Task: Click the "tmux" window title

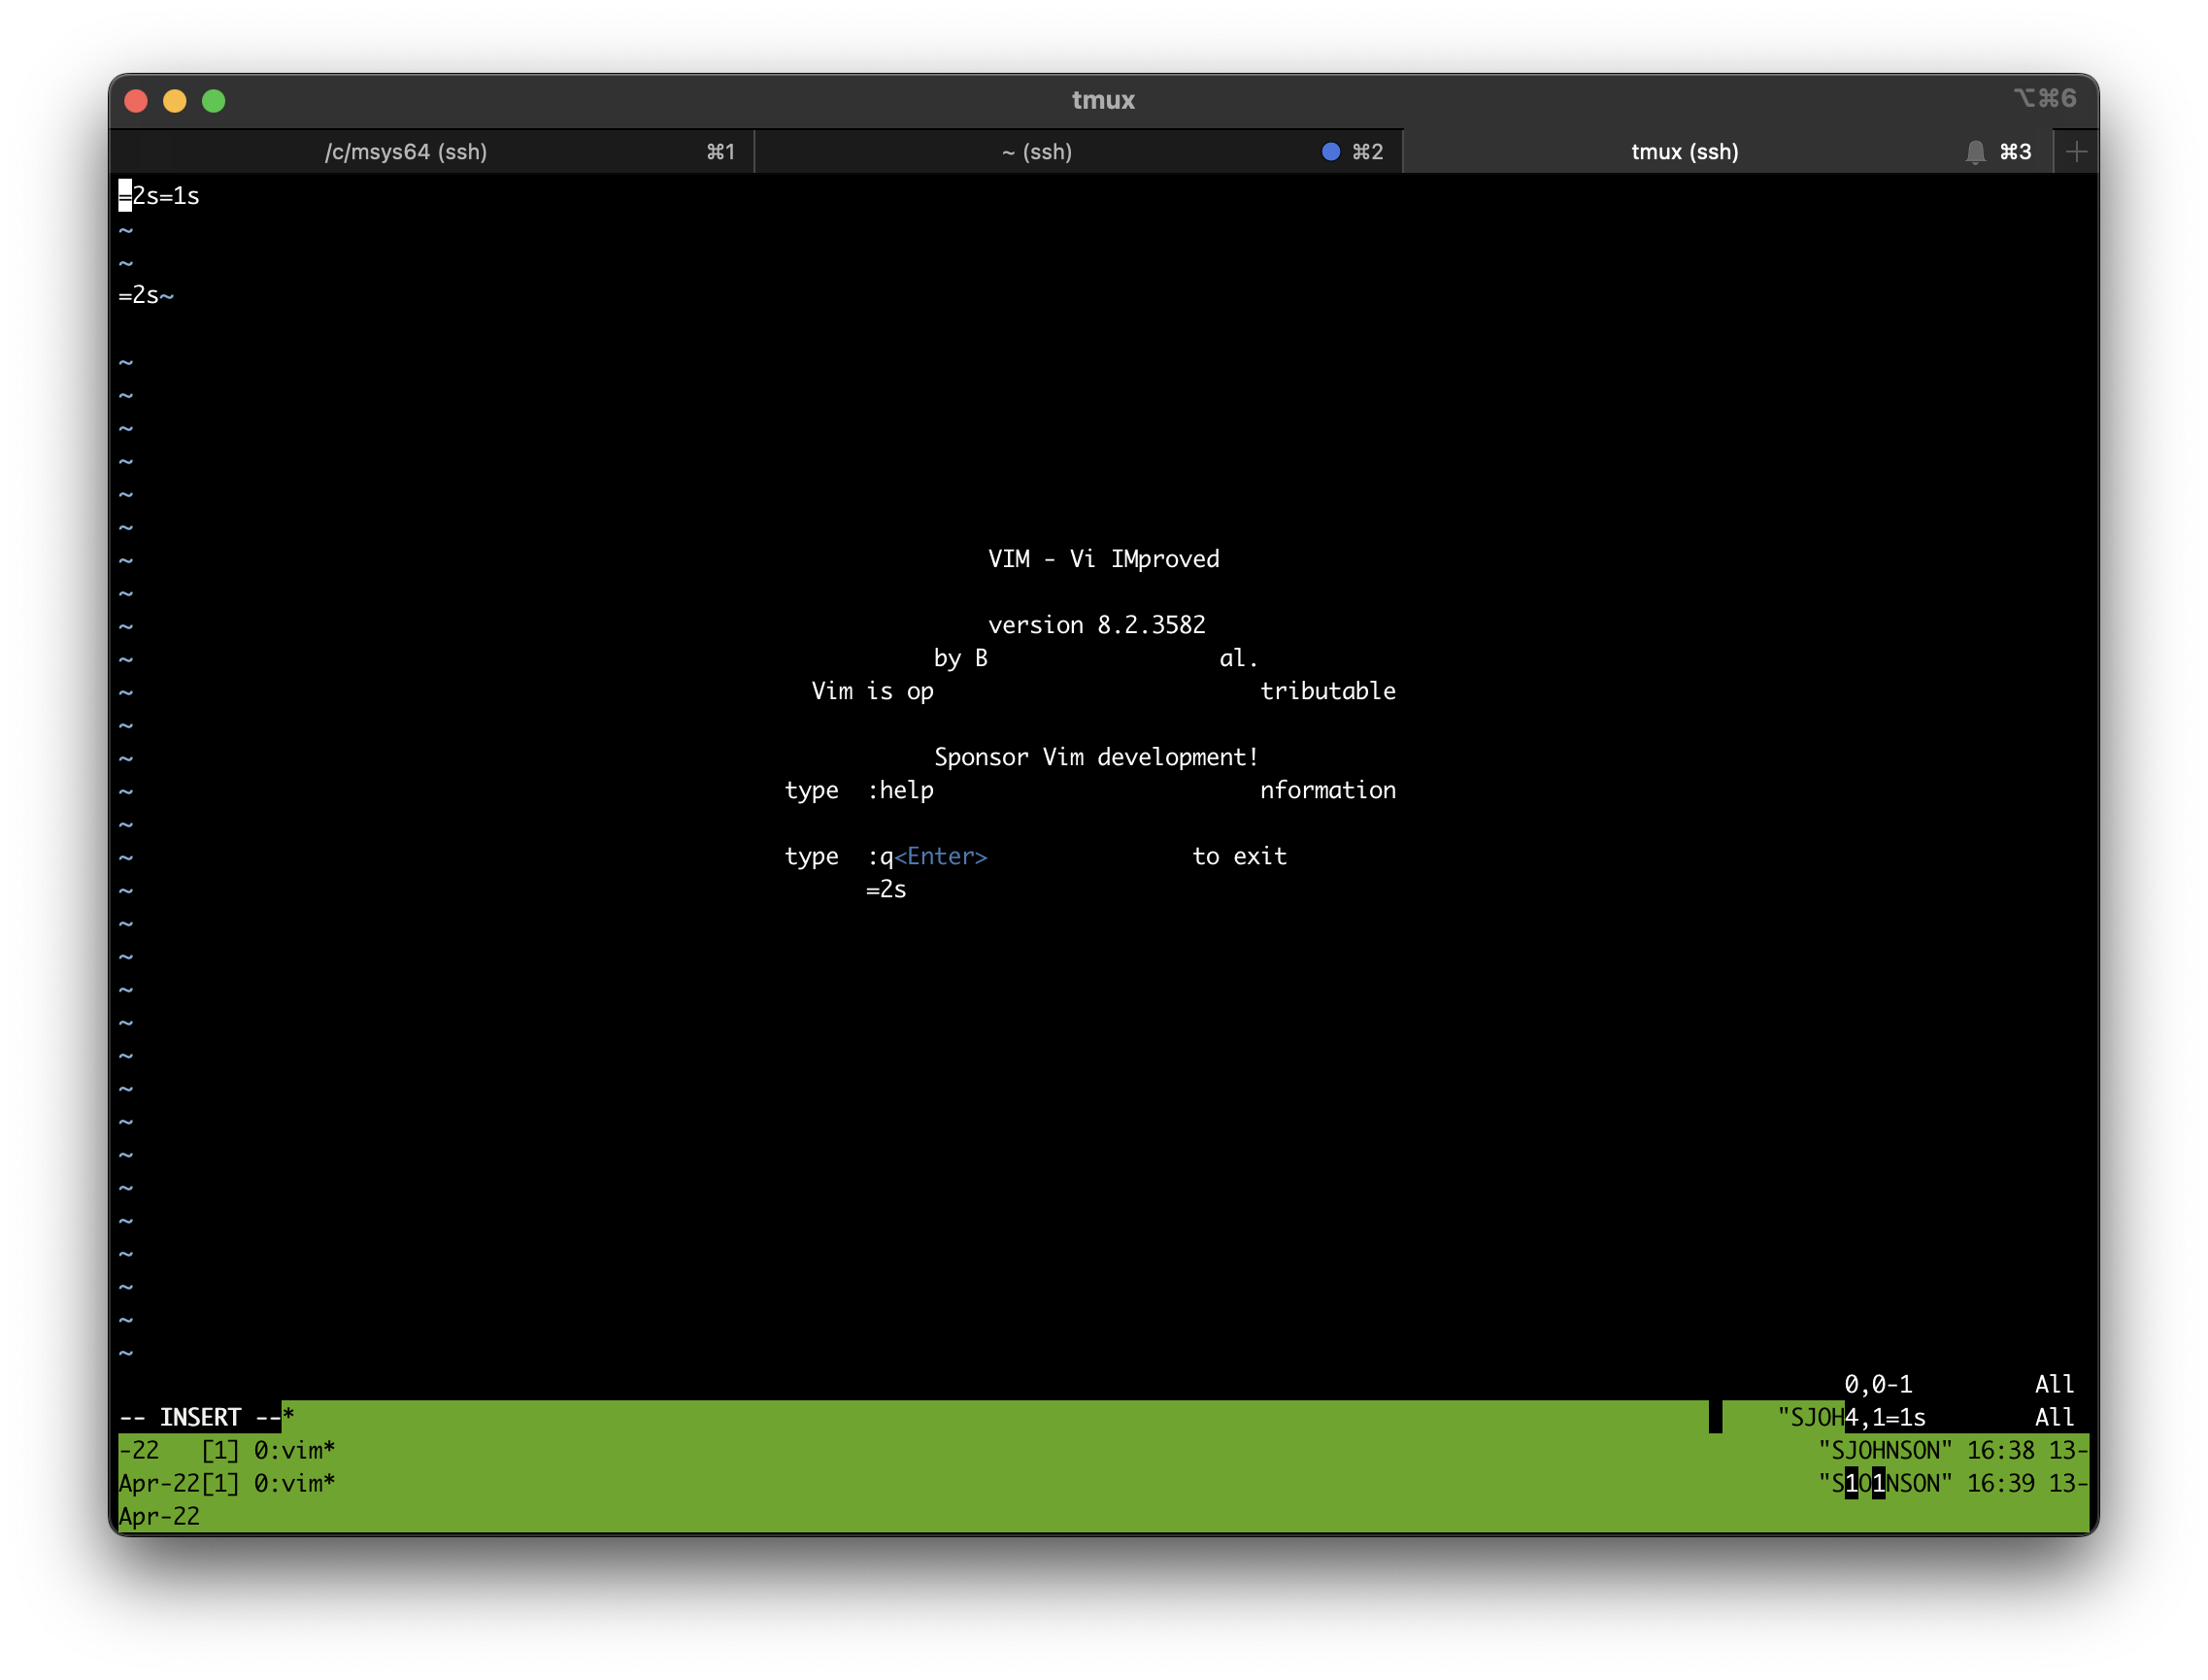Action: pos(1103,100)
